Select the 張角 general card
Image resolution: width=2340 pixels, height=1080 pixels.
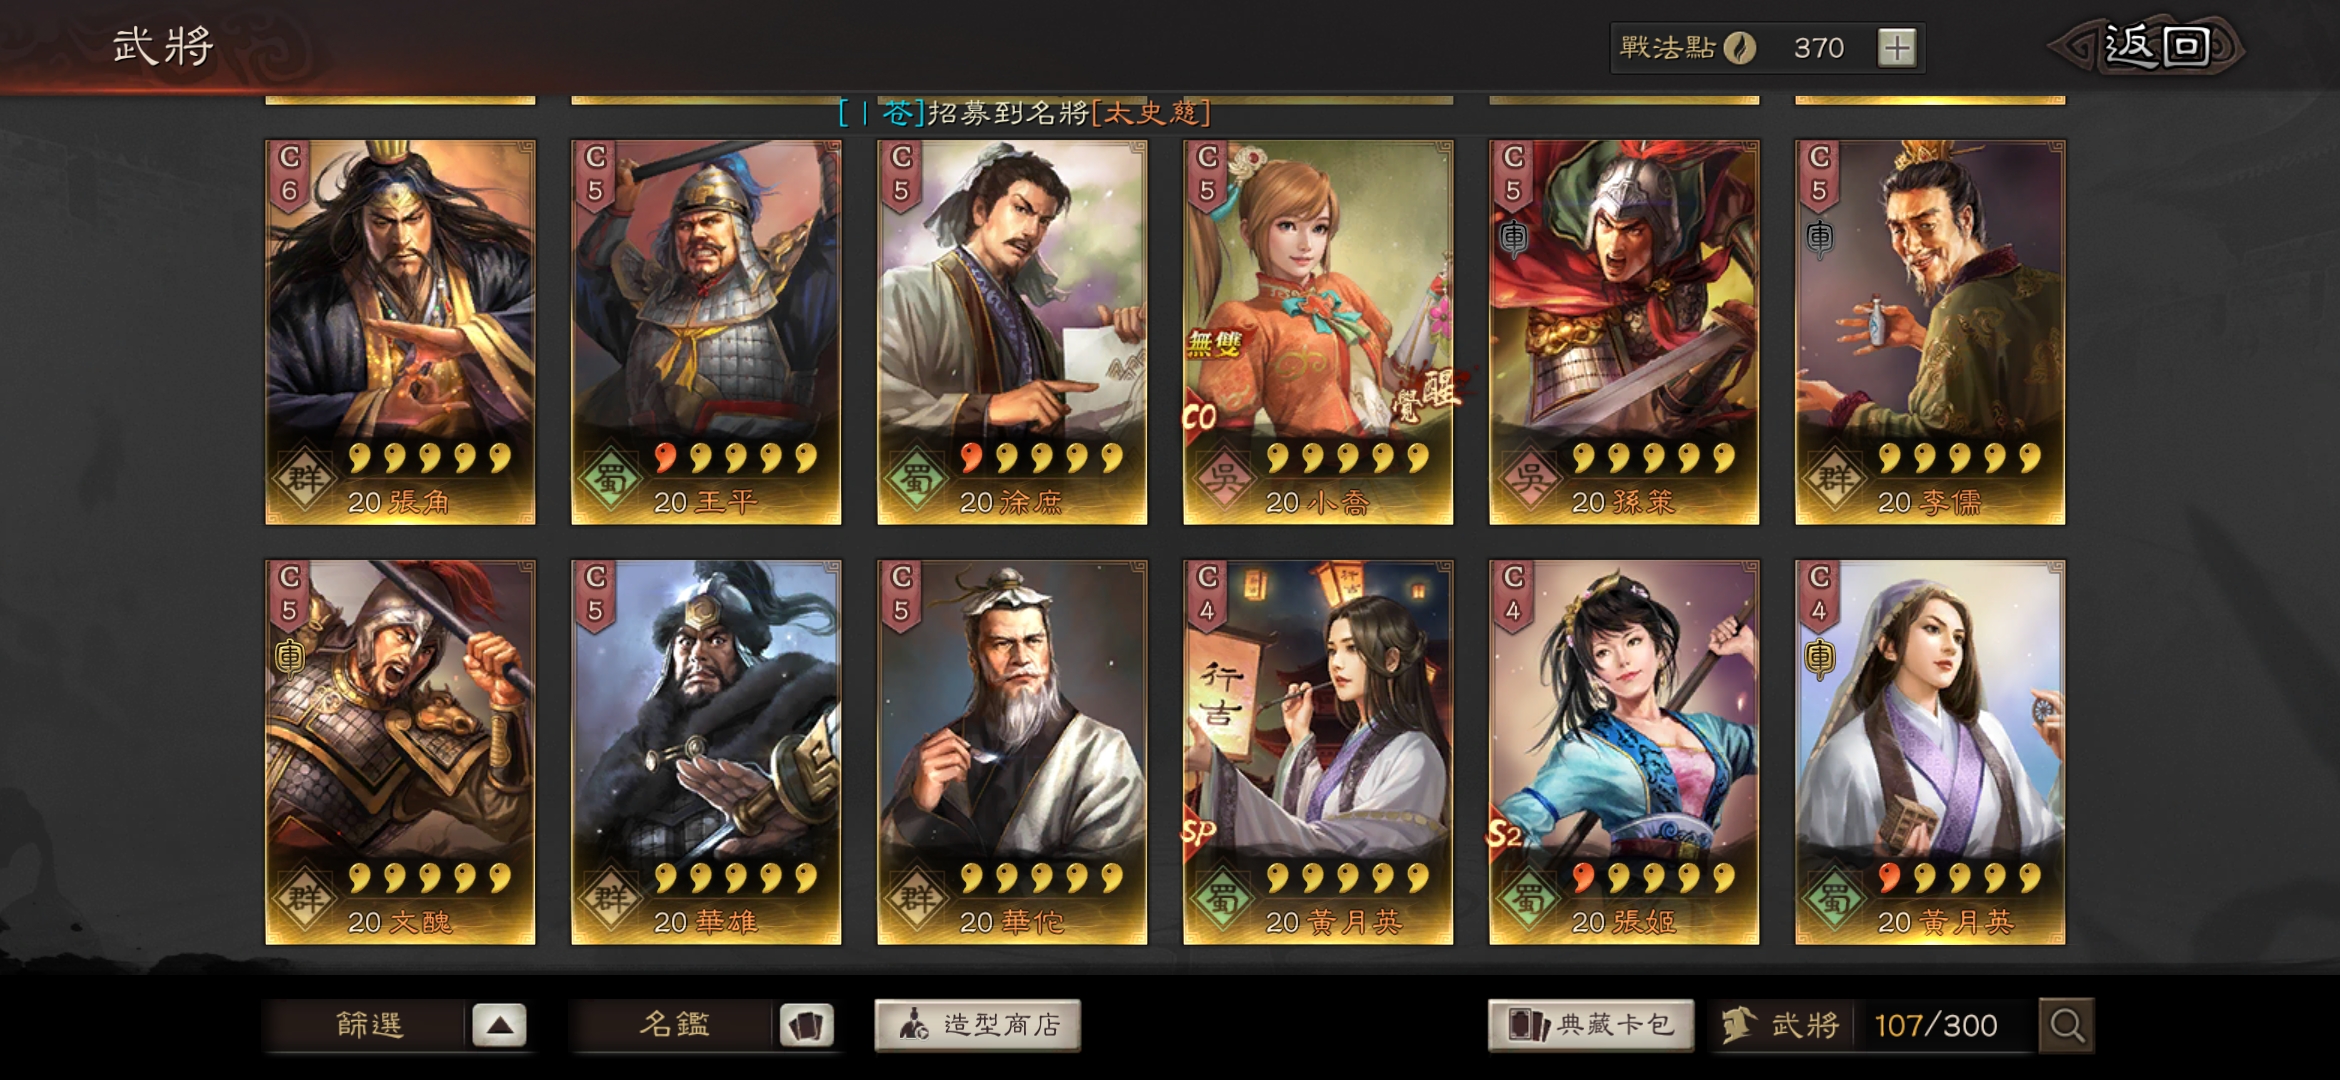pos(400,332)
